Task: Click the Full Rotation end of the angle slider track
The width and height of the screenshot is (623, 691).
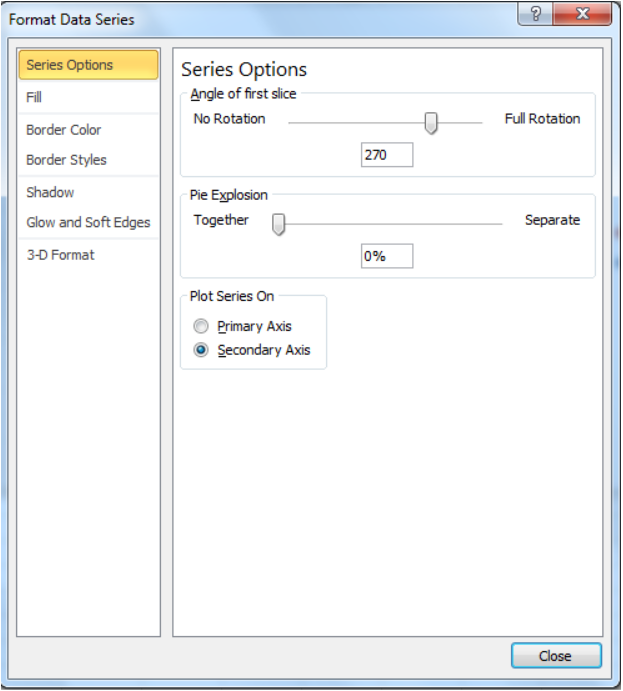Action: 479,123
